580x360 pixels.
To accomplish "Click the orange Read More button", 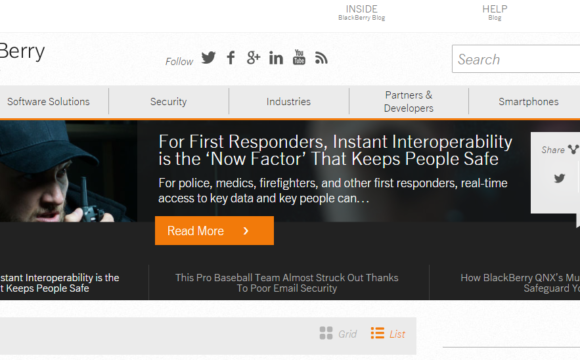I will point(215,231).
